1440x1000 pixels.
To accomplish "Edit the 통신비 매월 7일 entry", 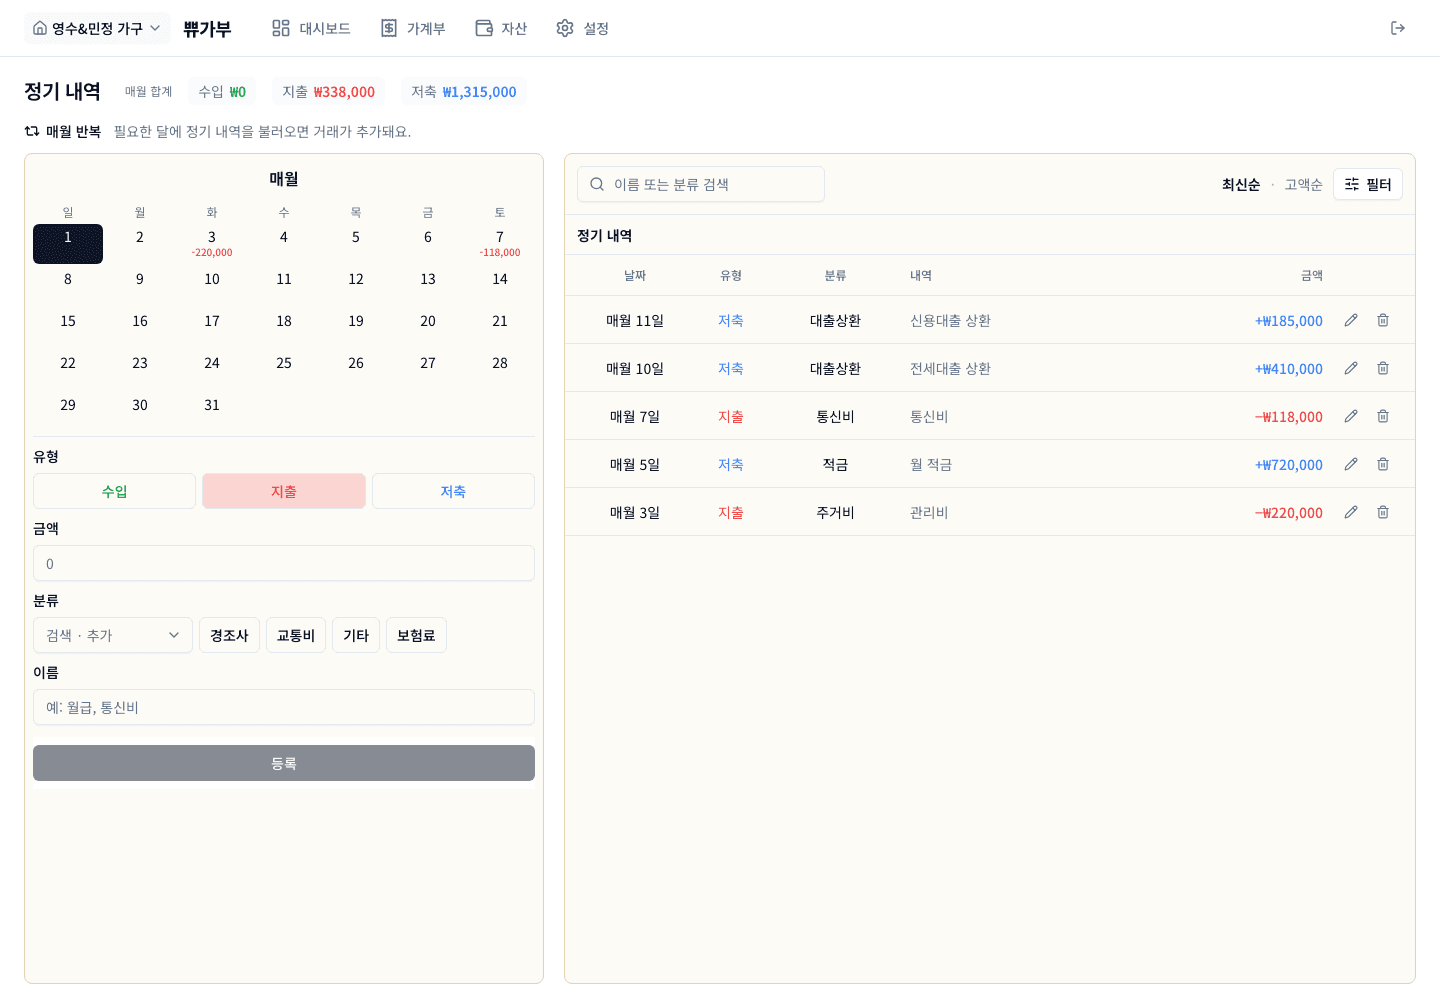I will click(1351, 416).
